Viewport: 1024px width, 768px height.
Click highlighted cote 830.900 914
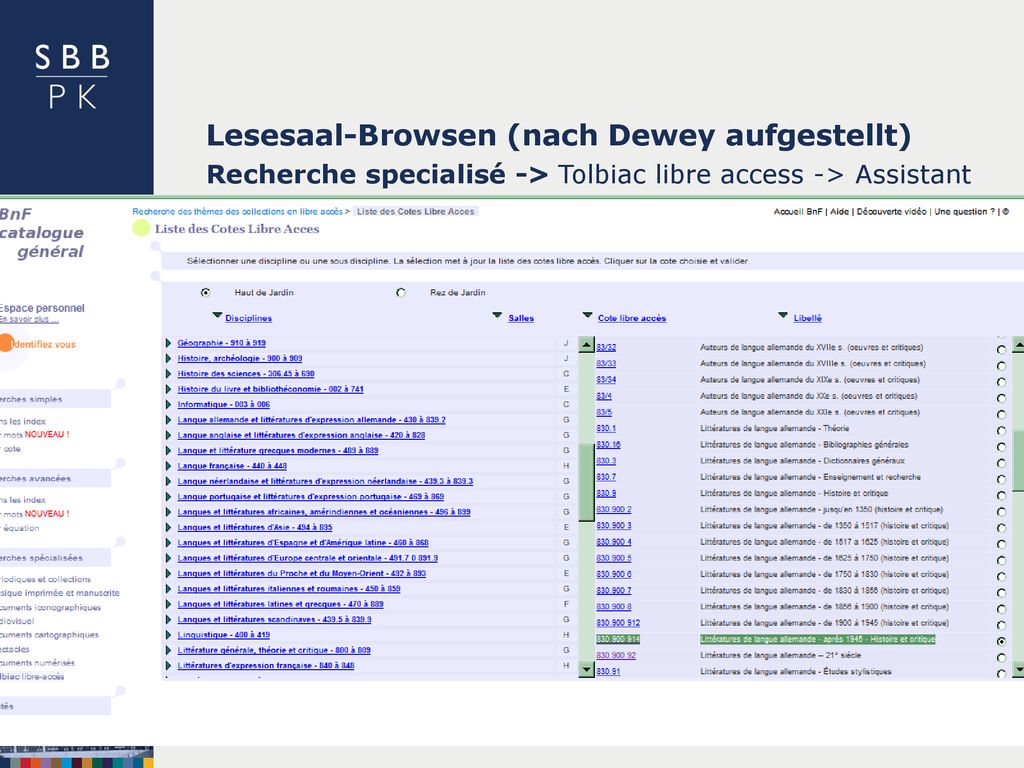pyautogui.click(x=618, y=639)
